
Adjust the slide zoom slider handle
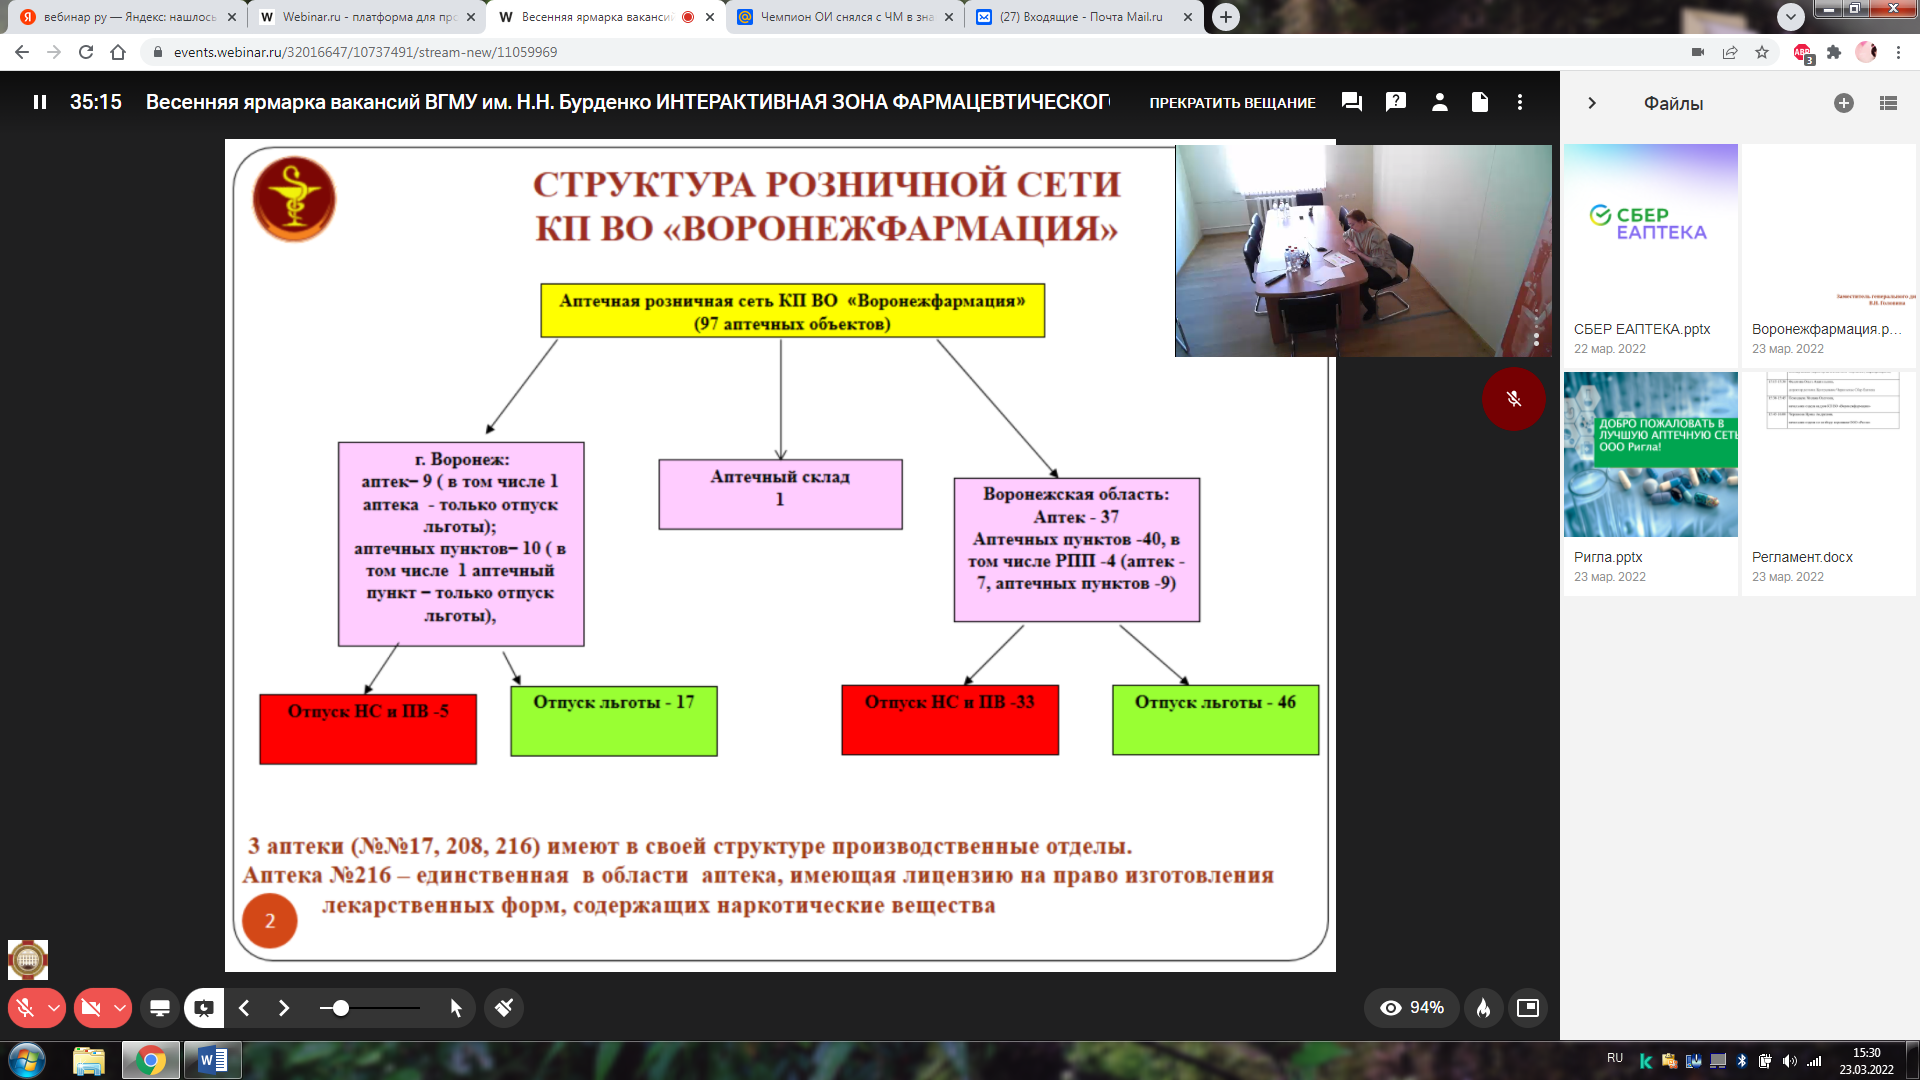coord(341,1008)
